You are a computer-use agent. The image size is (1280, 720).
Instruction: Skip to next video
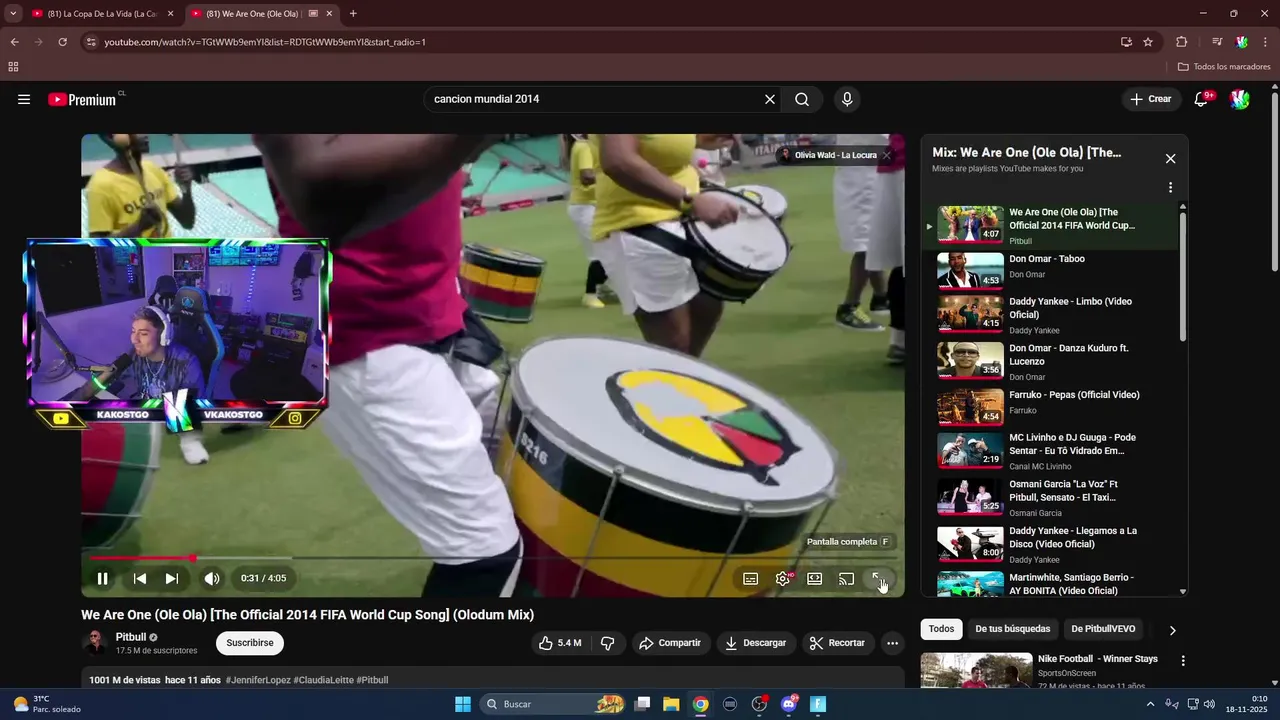pos(172,578)
